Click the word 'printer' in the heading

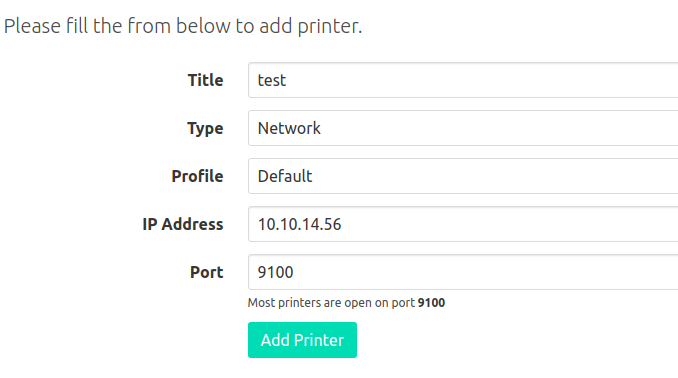pyautogui.click(x=329, y=27)
